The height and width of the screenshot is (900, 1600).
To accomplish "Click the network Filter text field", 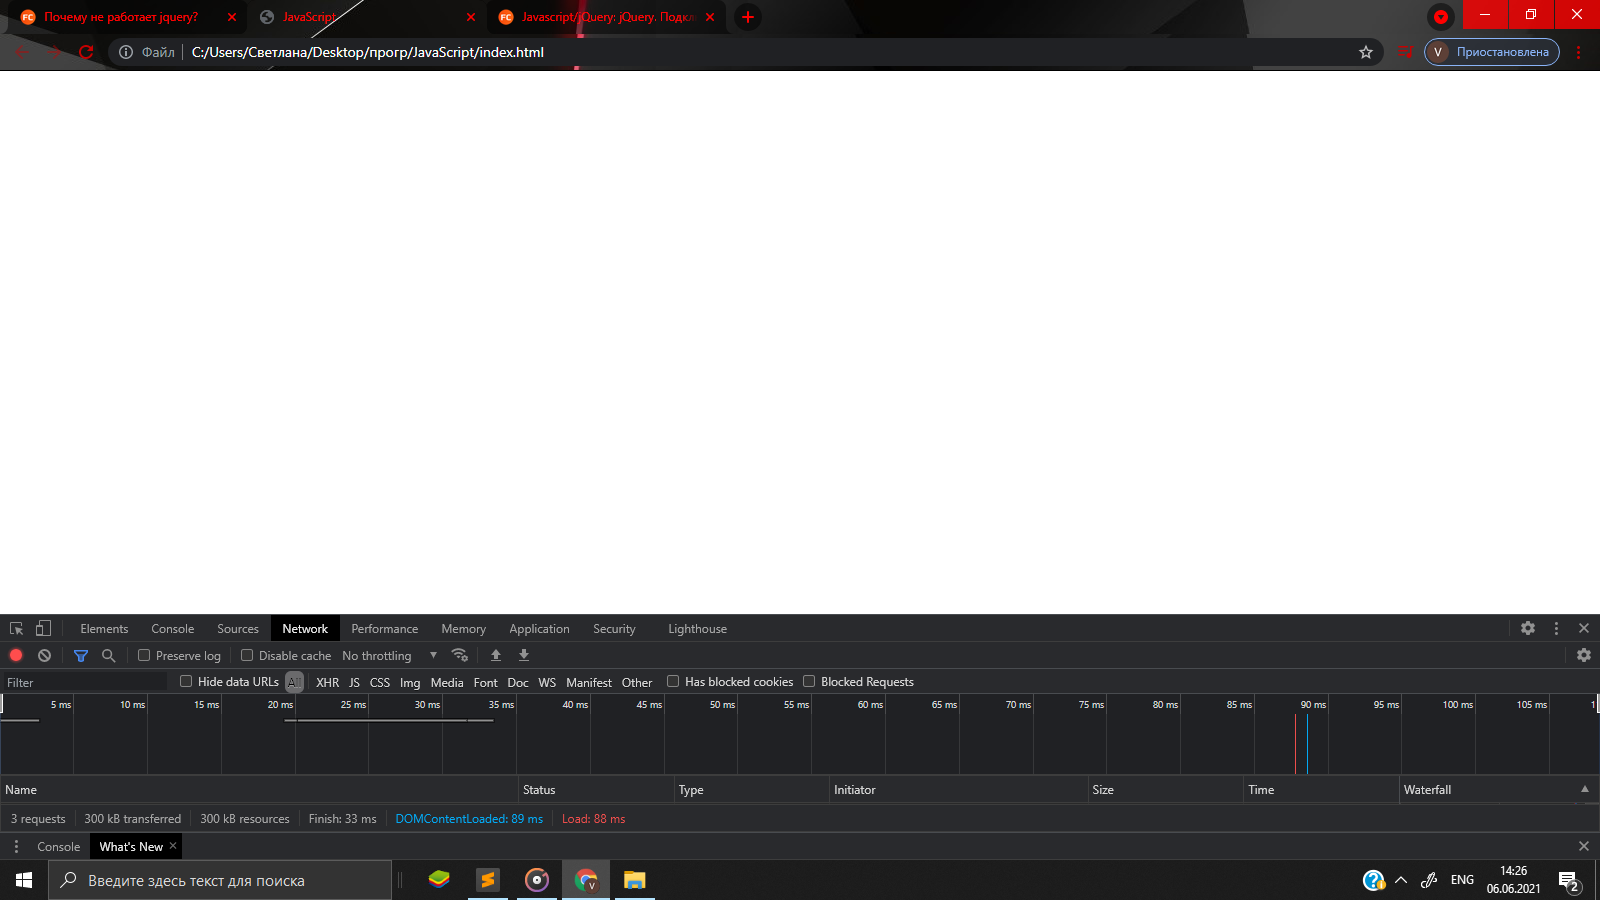I will click(85, 683).
